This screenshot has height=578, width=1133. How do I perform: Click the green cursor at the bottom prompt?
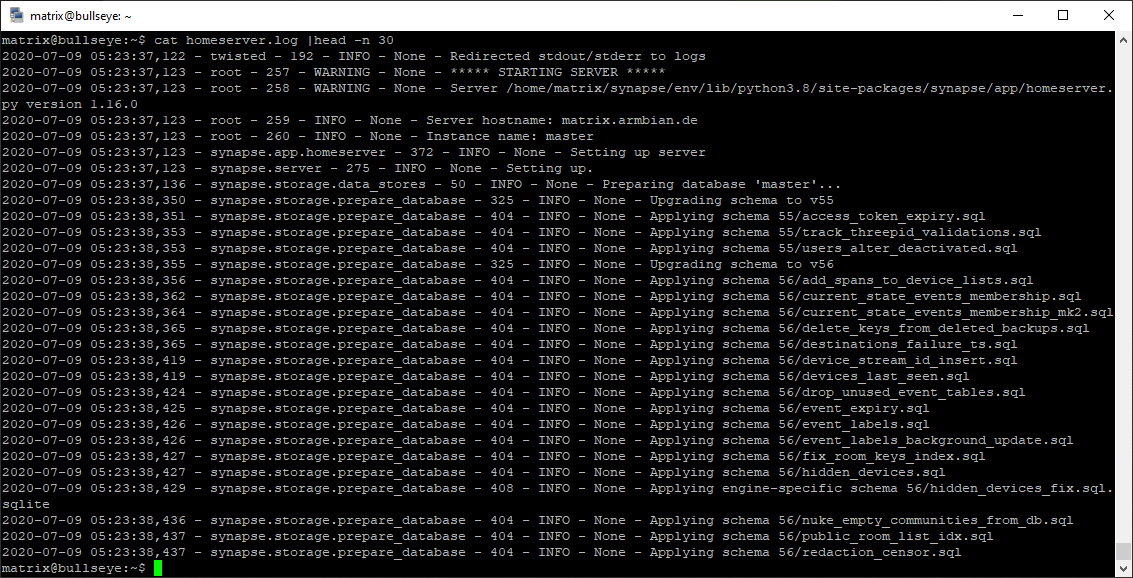pyautogui.click(x=158, y=568)
